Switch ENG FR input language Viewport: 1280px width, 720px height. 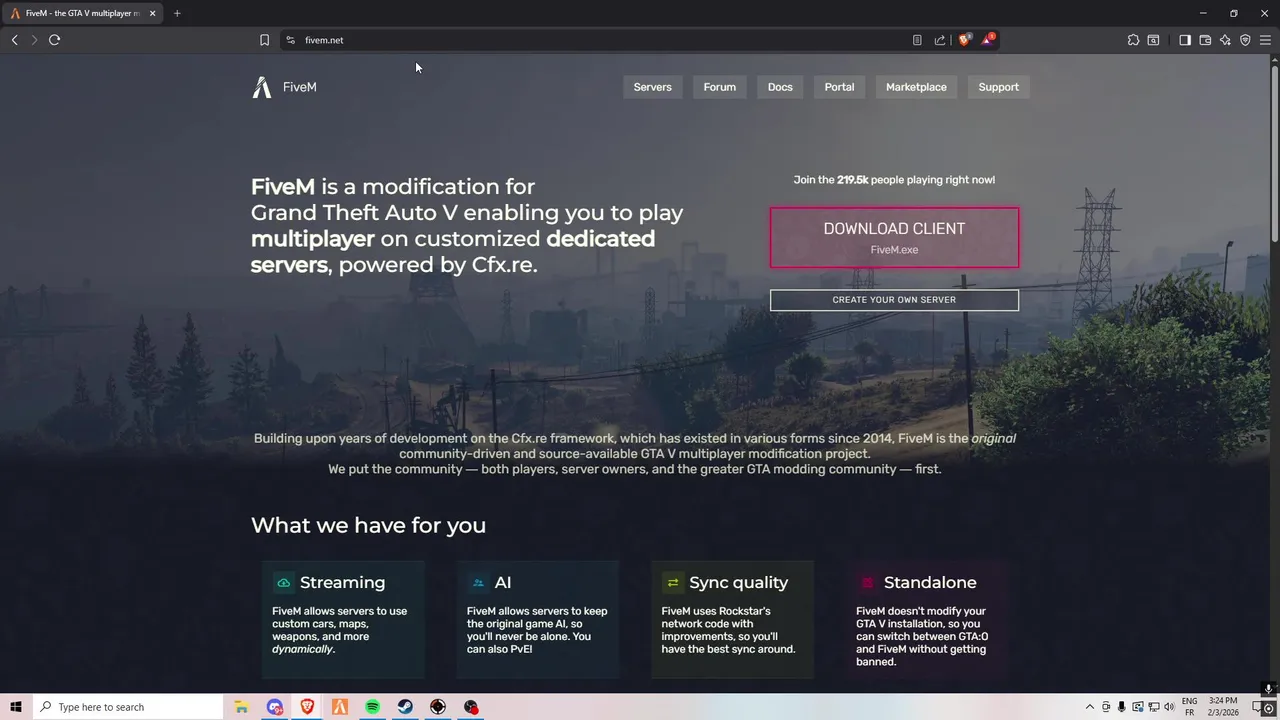(x=1190, y=707)
